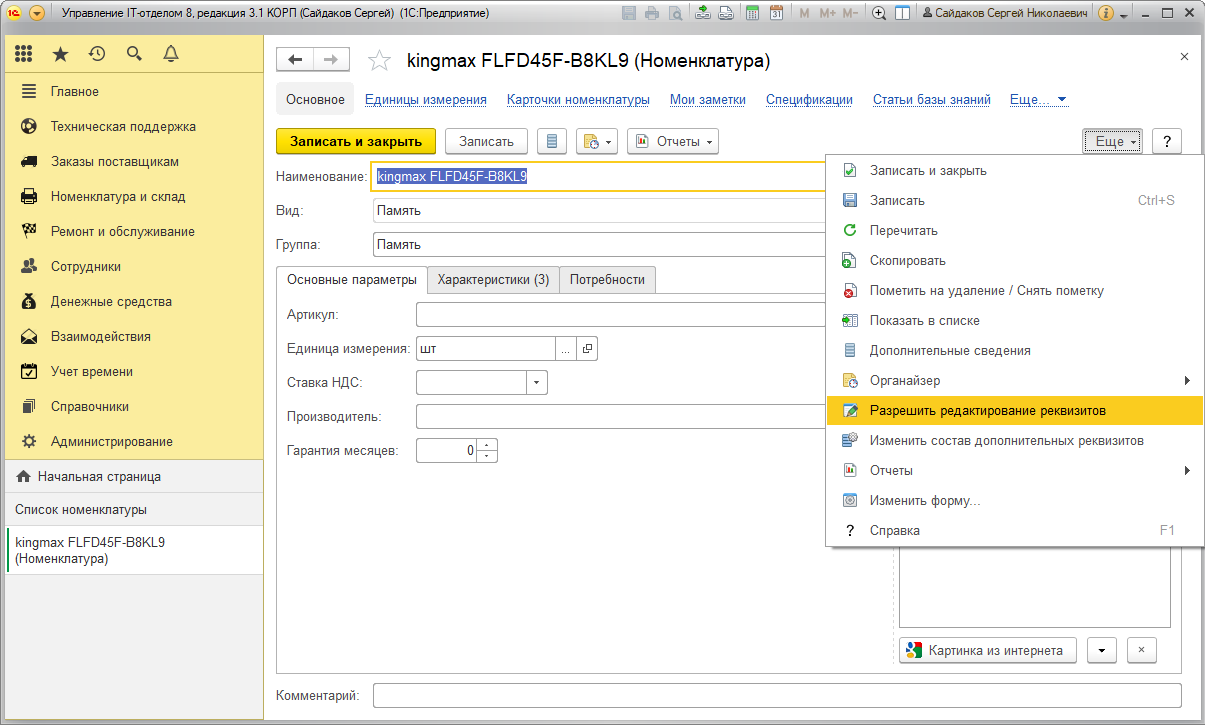Open the notifications bell icon
Image resolution: width=1205 pixels, height=725 pixels.
[x=170, y=54]
